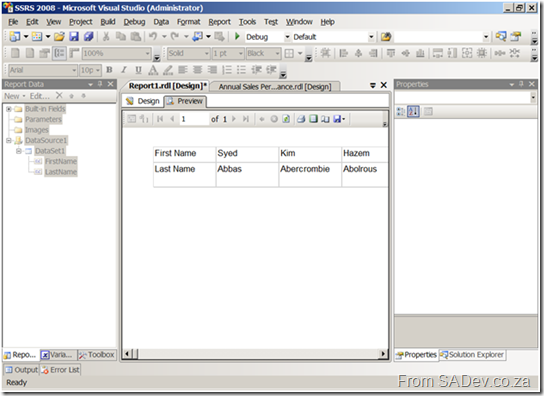This screenshot has height=396, width=544.
Task: Open the Report menu
Action: (x=219, y=22)
